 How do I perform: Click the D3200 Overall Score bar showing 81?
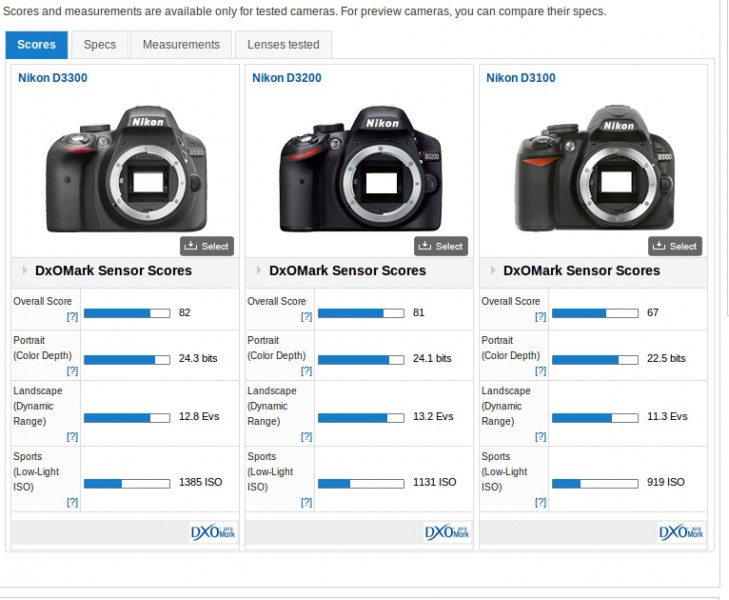tap(361, 313)
